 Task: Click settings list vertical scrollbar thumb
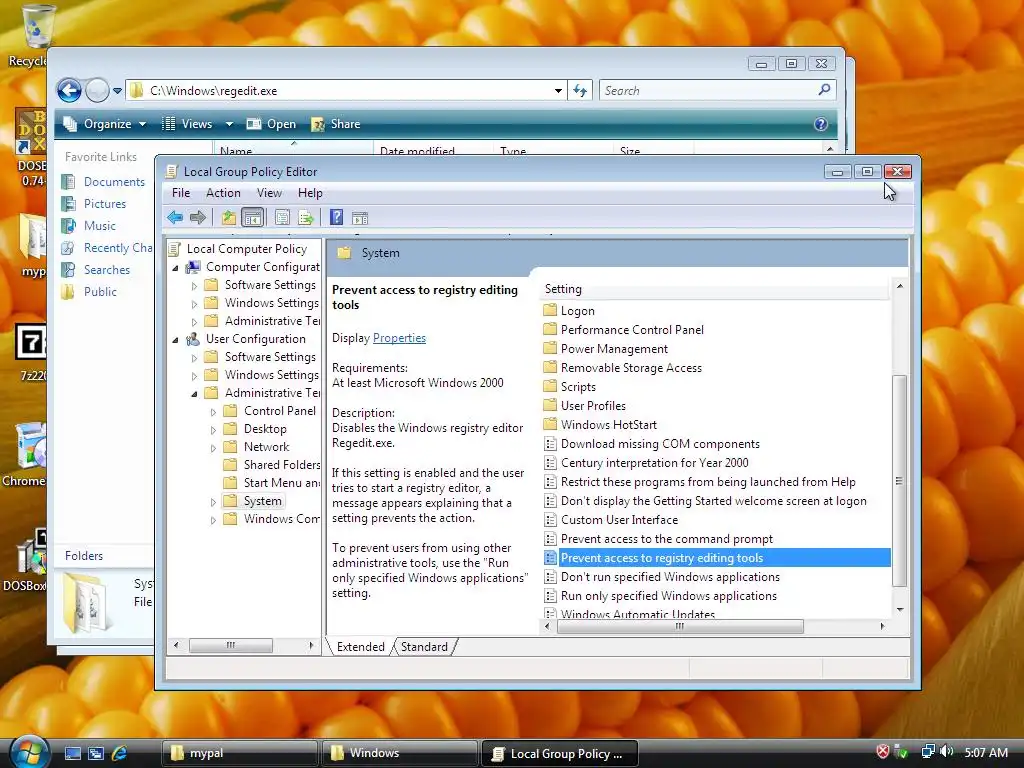pyautogui.click(x=899, y=481)
